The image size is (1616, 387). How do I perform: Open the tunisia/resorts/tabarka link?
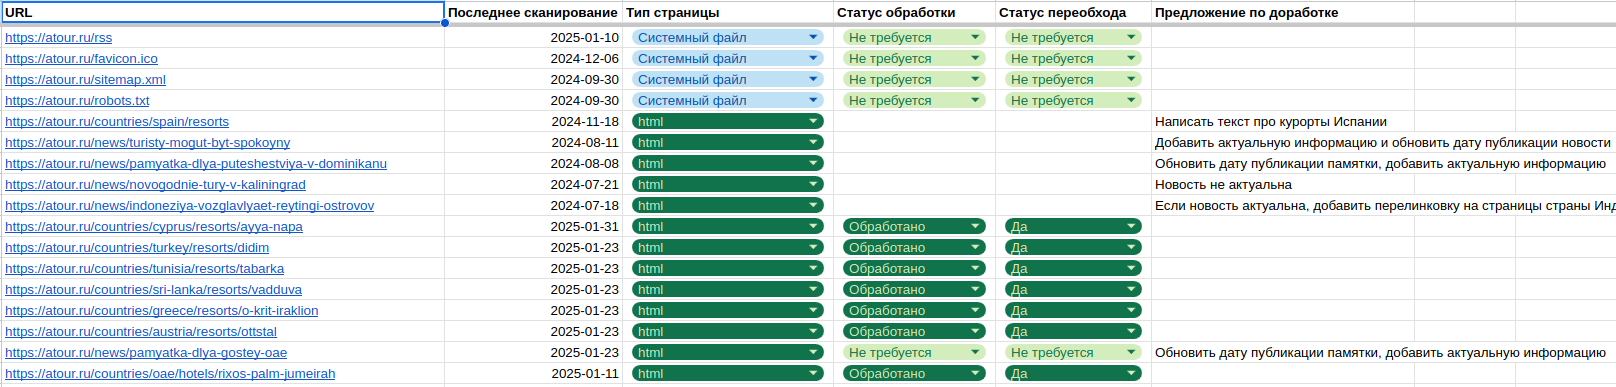[144, 269]
